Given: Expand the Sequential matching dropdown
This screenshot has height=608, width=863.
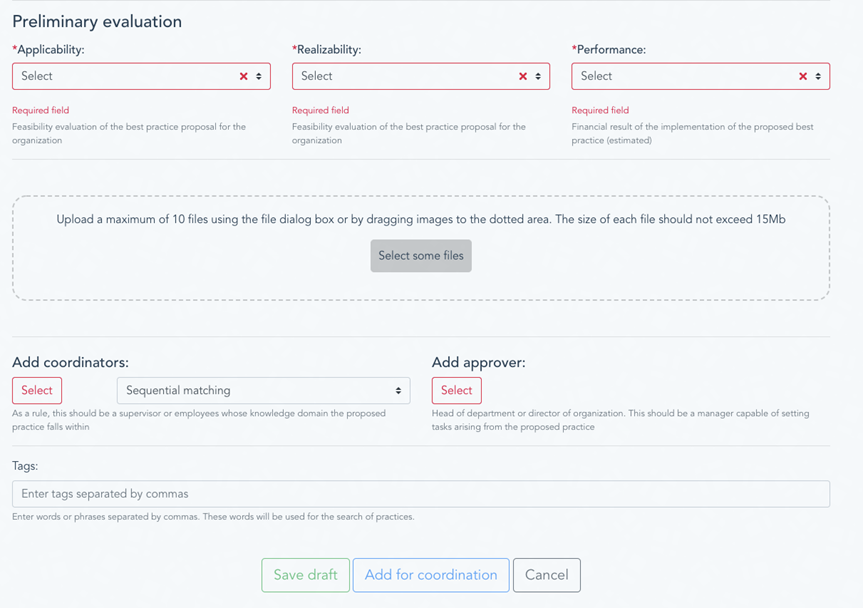Looking at the screenshot, I should (x=264, y=391).
